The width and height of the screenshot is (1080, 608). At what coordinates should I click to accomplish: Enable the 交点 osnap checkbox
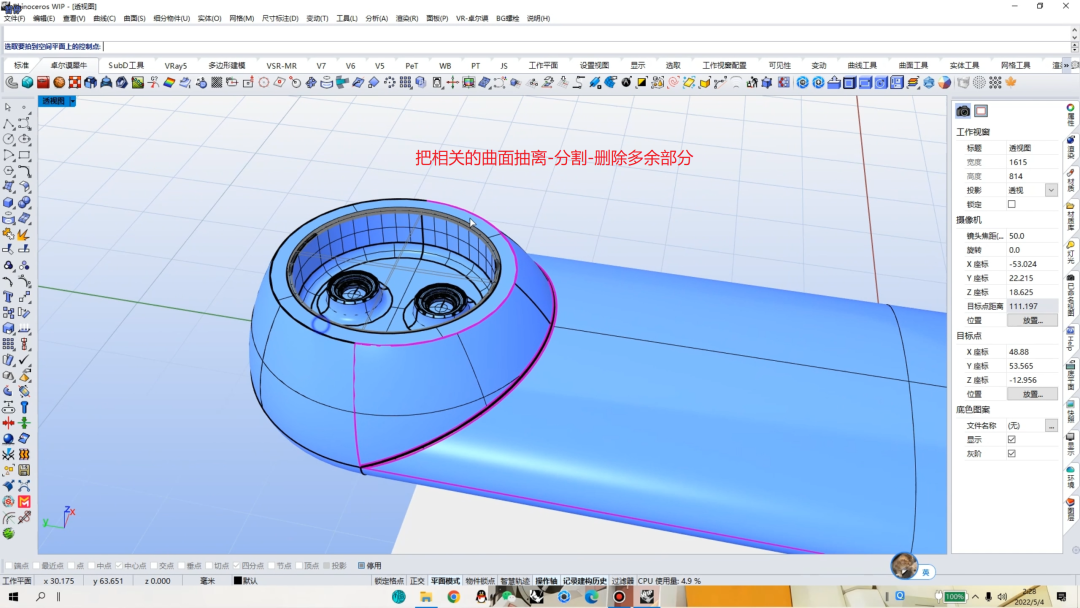tap(154, 566)
